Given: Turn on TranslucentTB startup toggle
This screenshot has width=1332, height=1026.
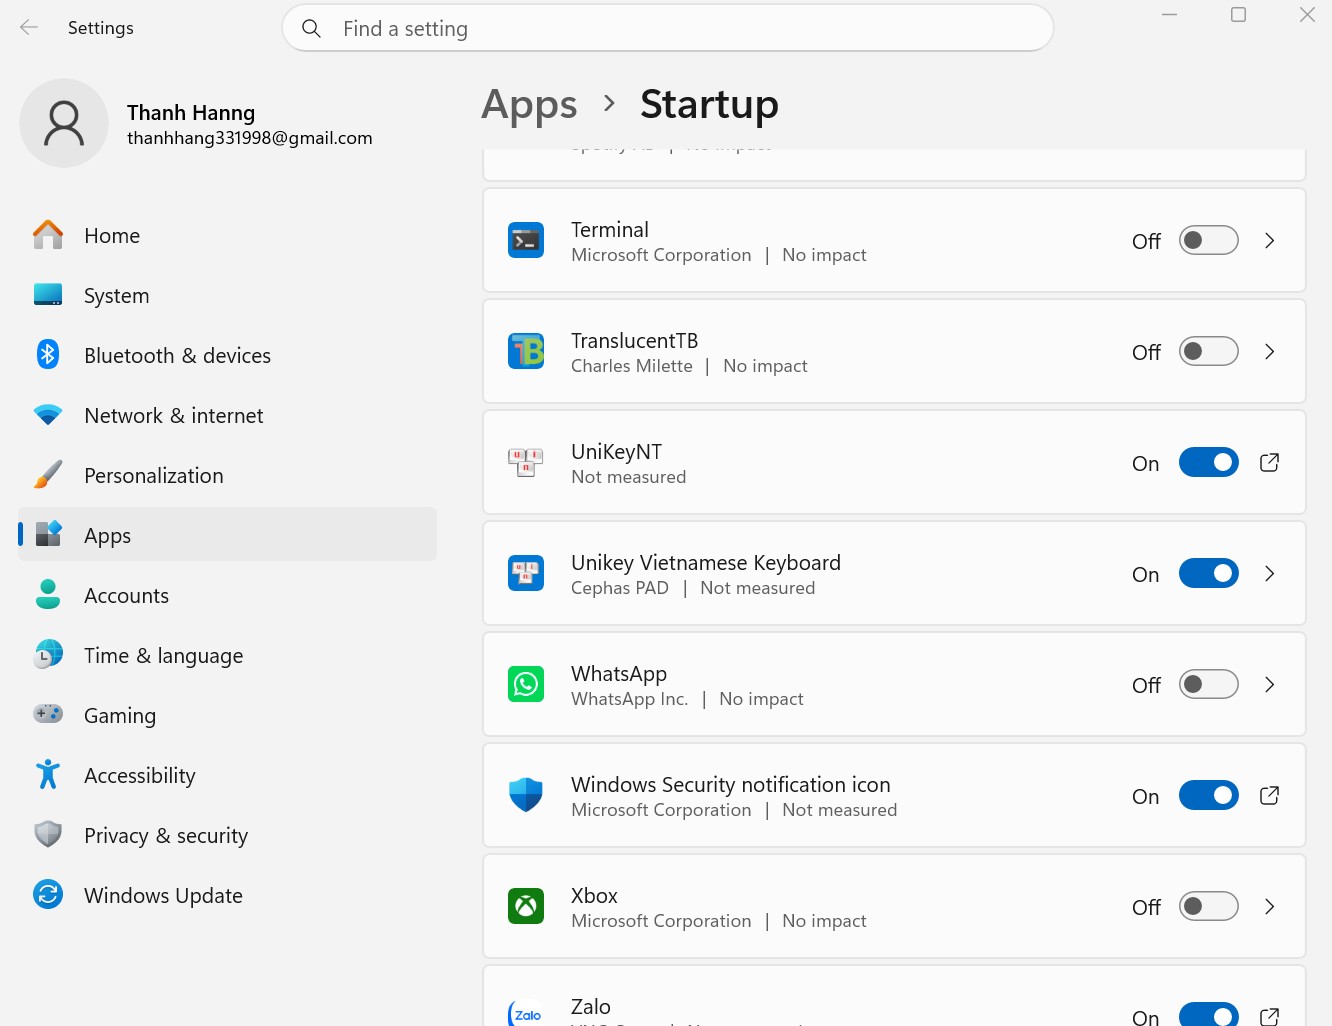Looking at the screenshot, I should tap(1209, 351).
